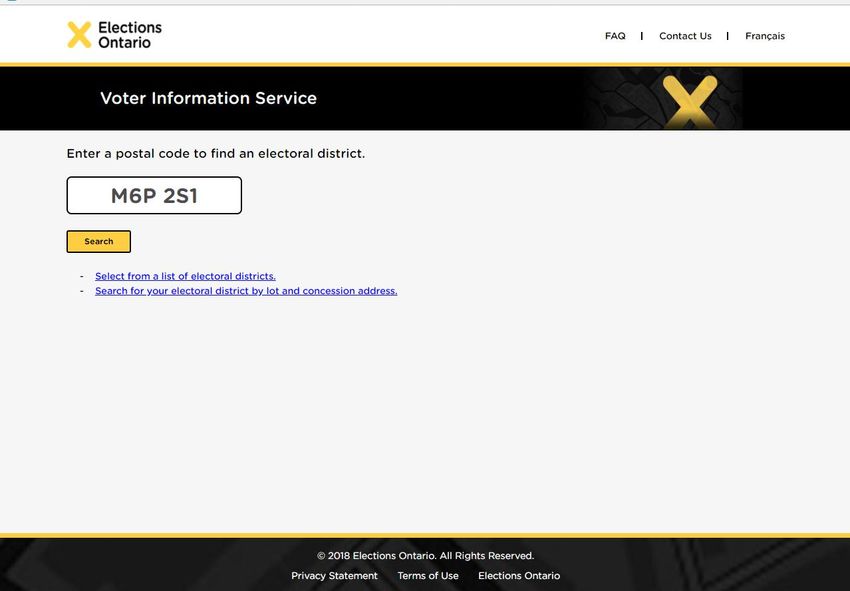Click the Elections Ontario logo

coord(114,35)
